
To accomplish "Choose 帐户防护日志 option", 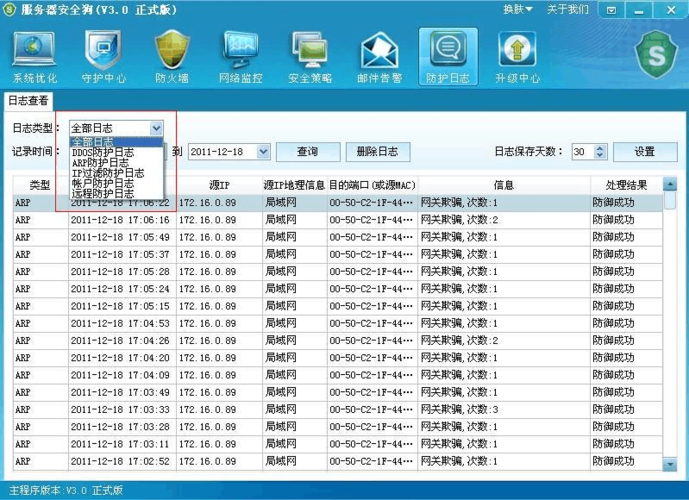I will (x=116, y=183).
